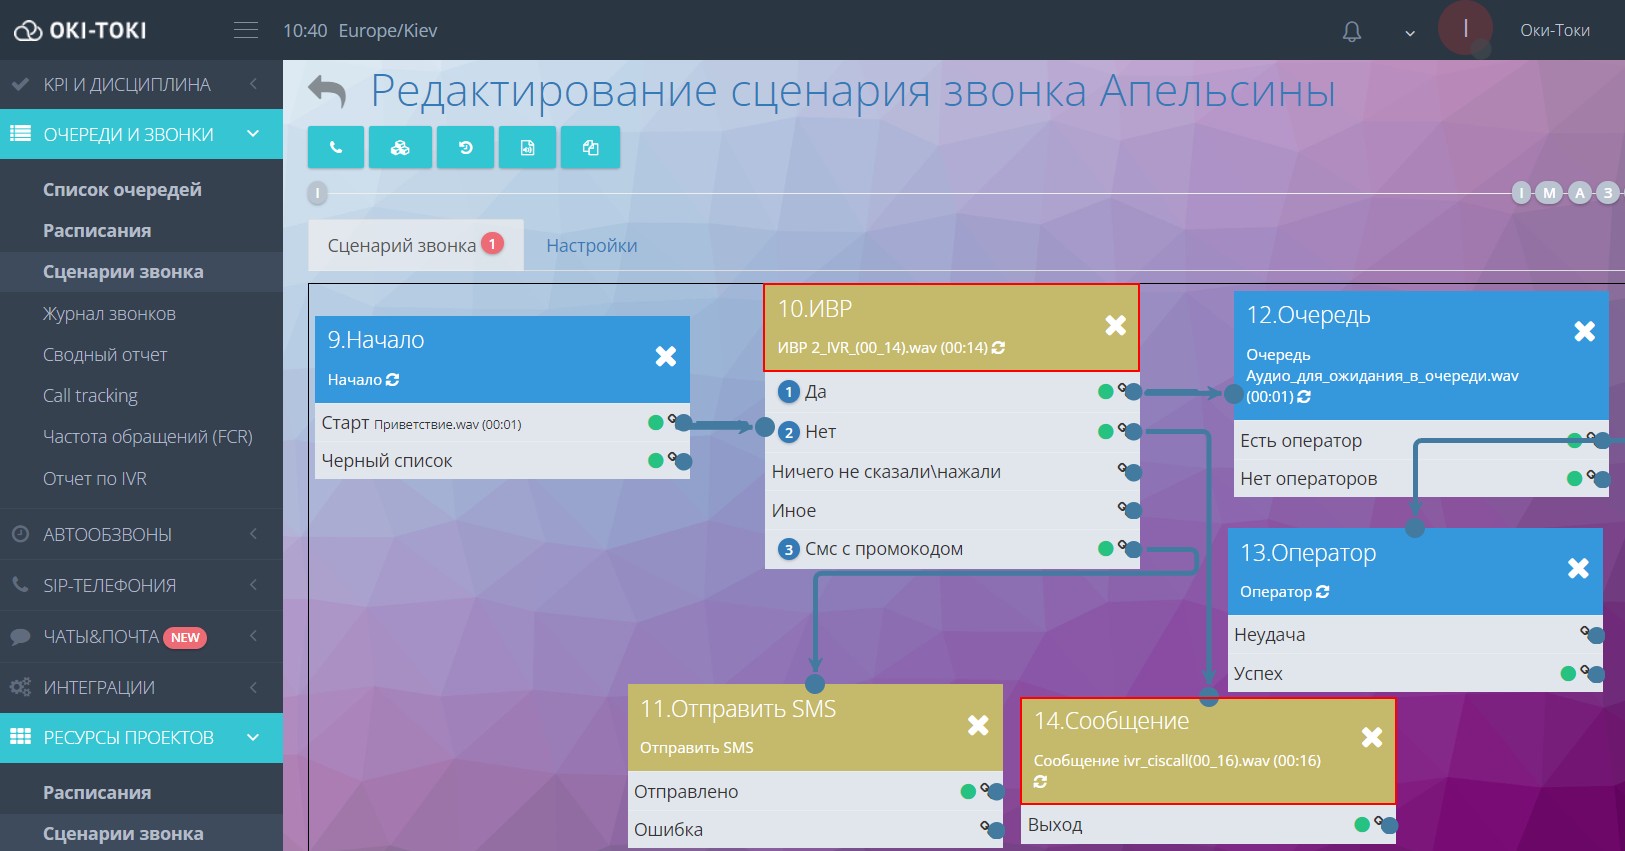The width and height of the screenshot is (1625, 851).
Task: Delete the 12.Очередь block
Action: pos(1585,331)
